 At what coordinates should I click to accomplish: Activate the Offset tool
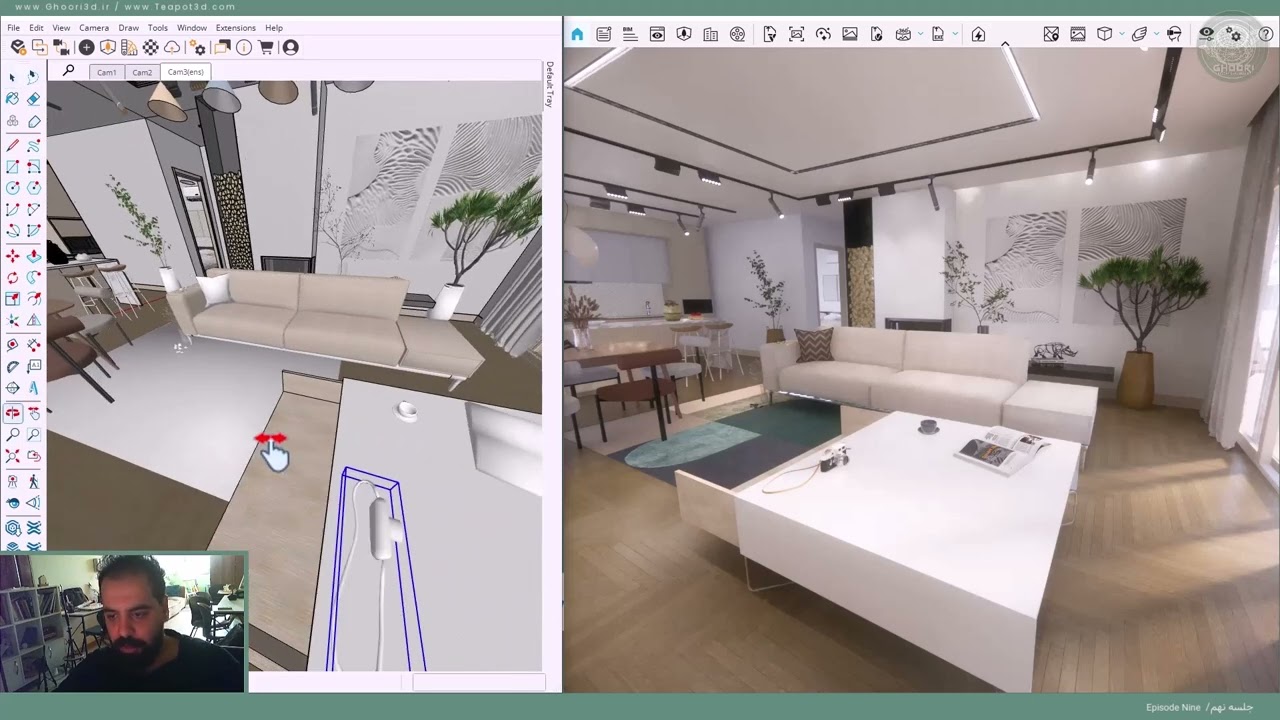pos(34,299)
